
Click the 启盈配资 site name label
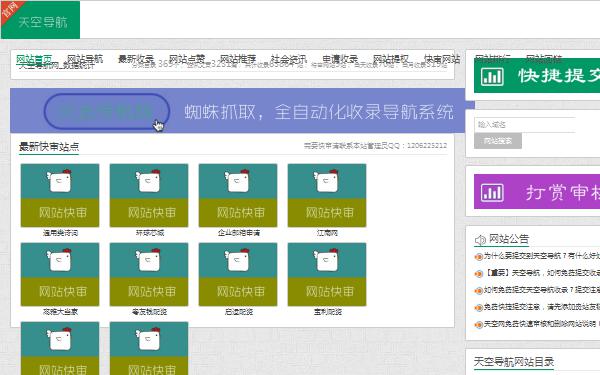[x=238, y=312]
